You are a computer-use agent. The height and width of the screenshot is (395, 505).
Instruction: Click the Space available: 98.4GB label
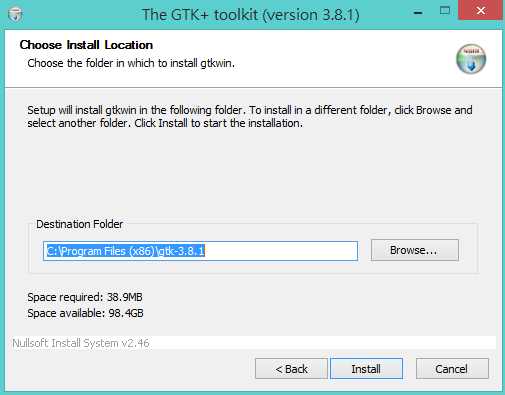[x=85, y=313]
